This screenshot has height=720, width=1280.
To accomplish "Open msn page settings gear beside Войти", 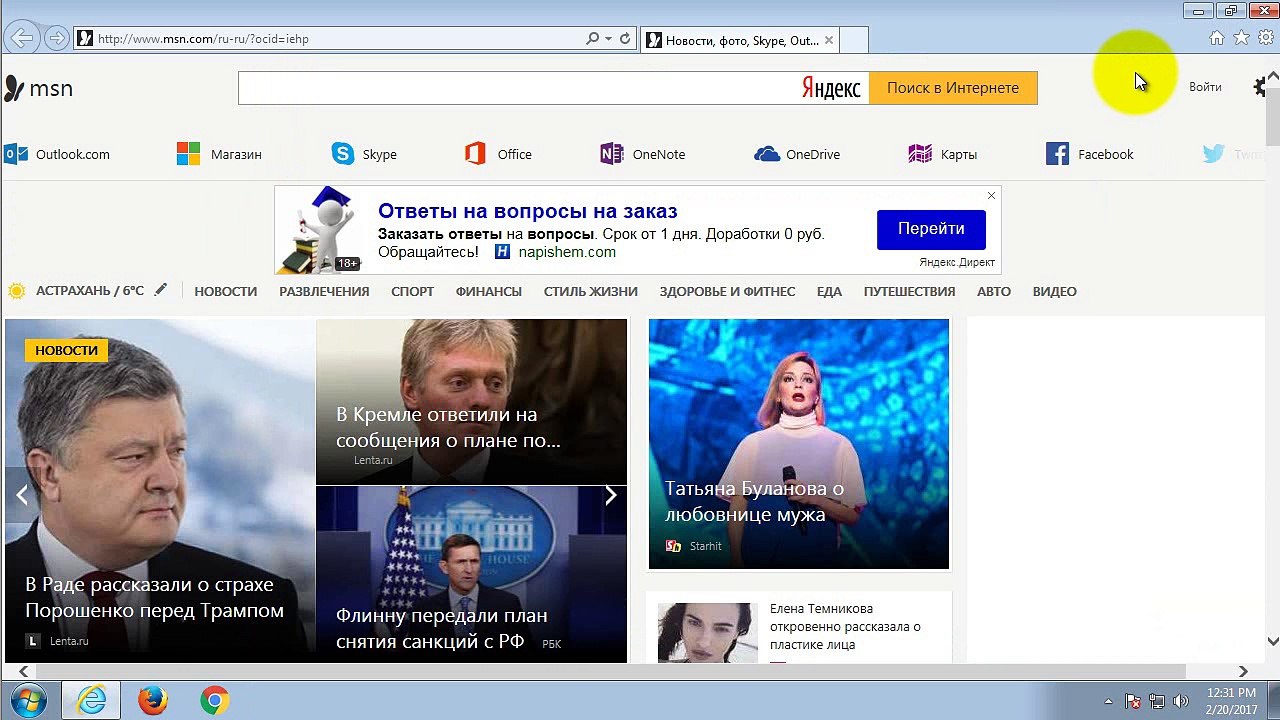I will 1260,87.
